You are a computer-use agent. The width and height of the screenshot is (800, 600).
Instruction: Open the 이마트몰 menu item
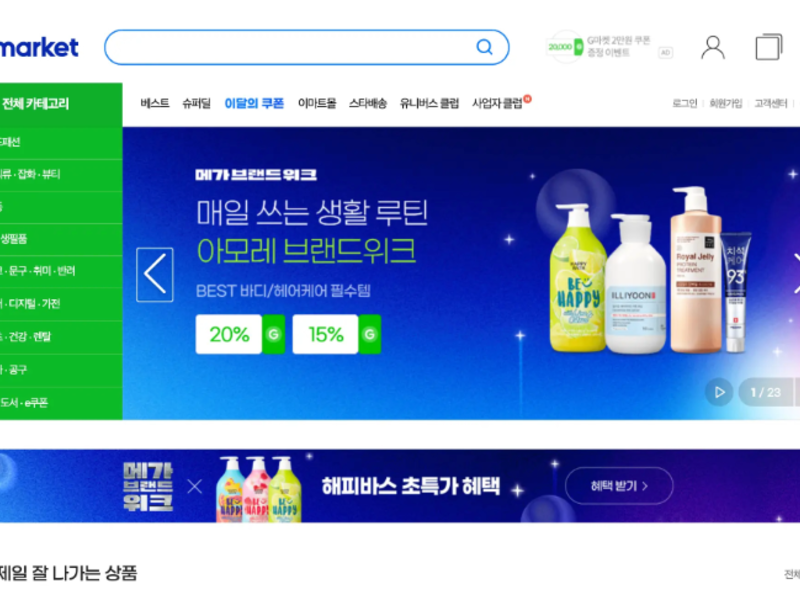[x=317, y=103]
